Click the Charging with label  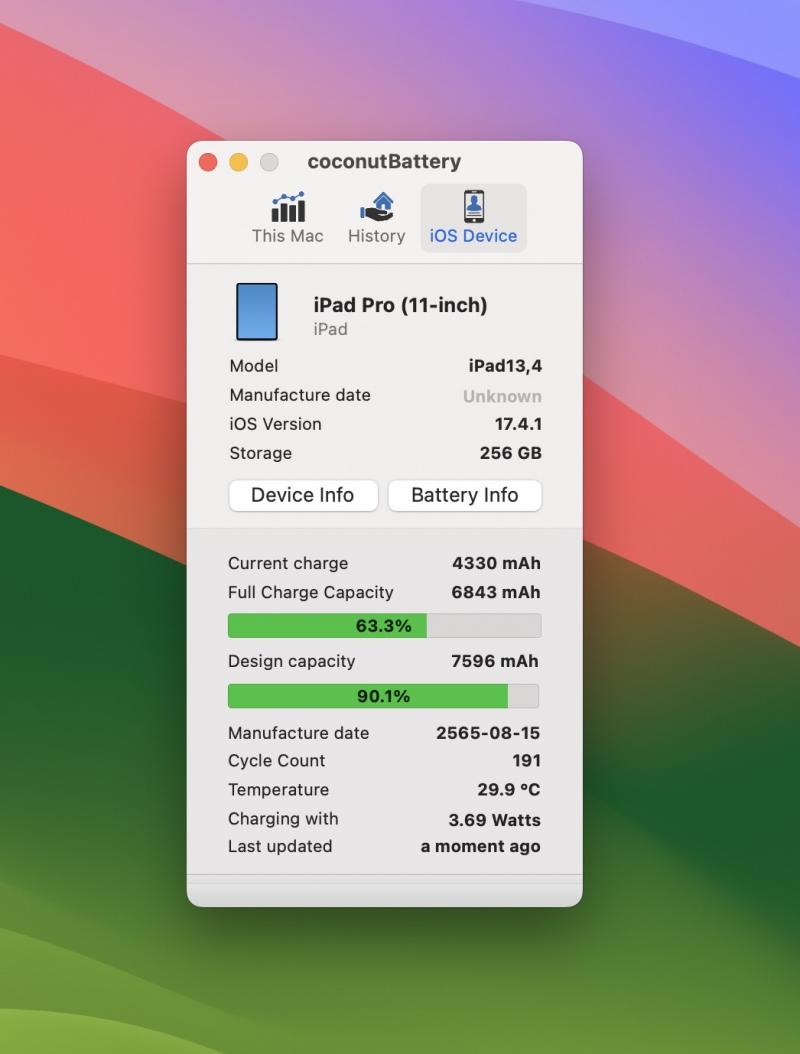pos(283,819)
